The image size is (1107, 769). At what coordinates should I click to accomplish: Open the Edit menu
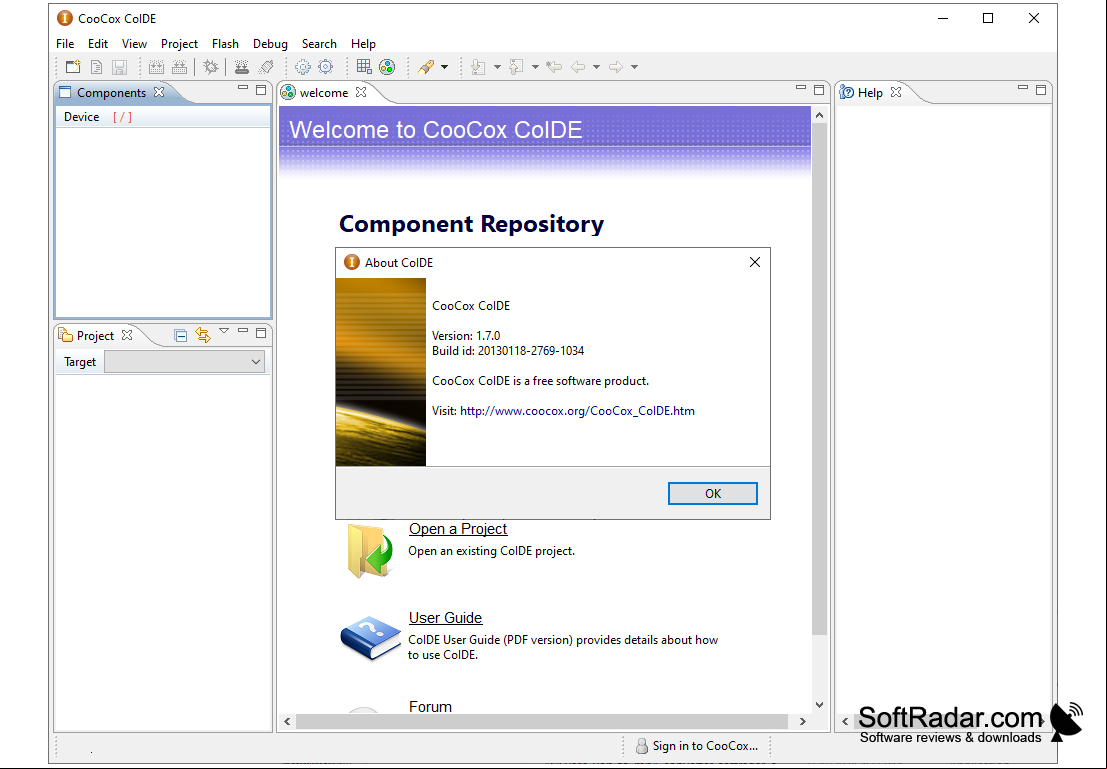pos(97,44)
